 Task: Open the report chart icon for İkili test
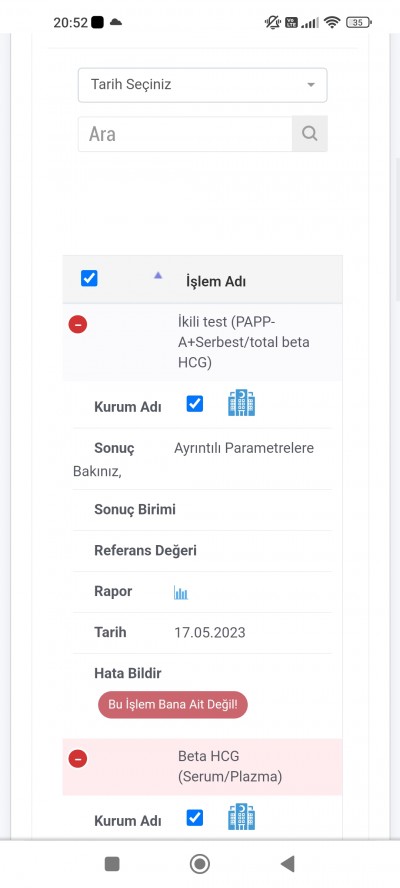(x=181, y=593)
